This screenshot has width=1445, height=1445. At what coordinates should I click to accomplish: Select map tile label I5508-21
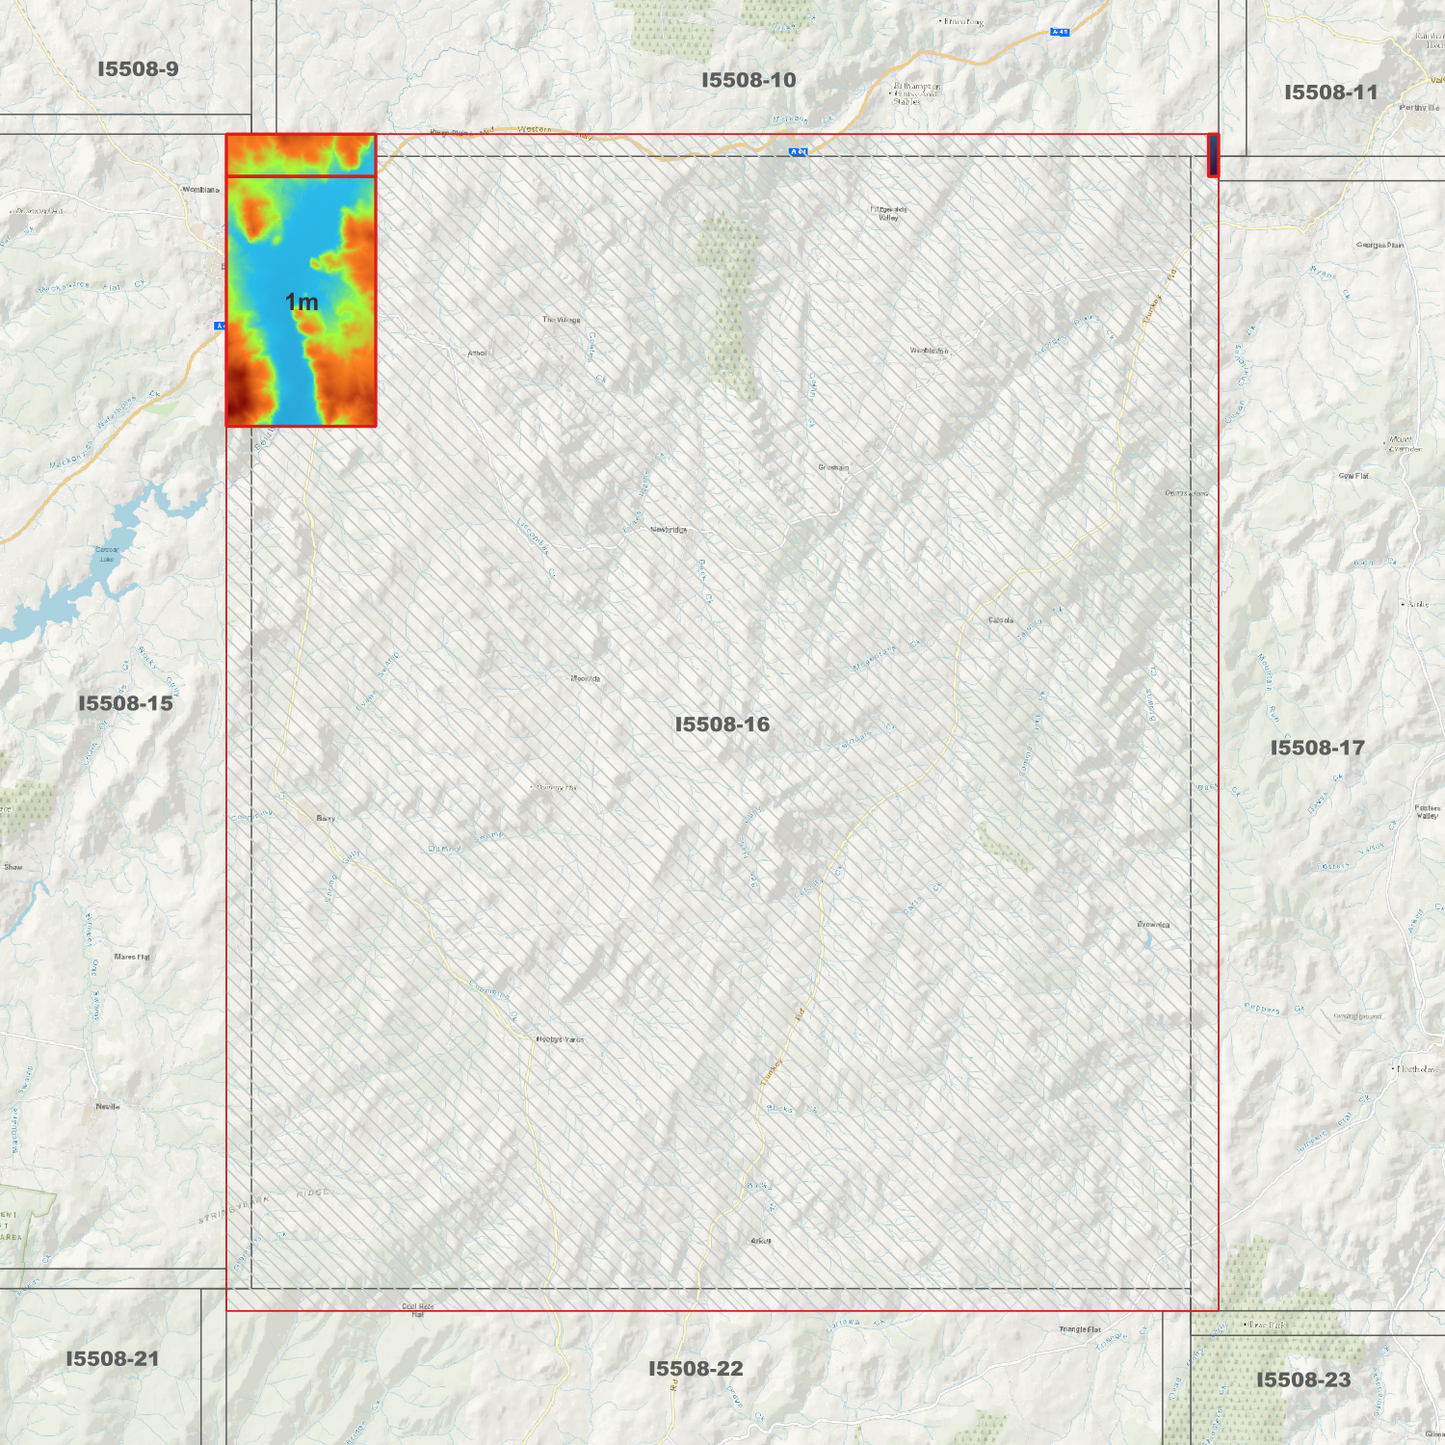(x=112, y=1359)
